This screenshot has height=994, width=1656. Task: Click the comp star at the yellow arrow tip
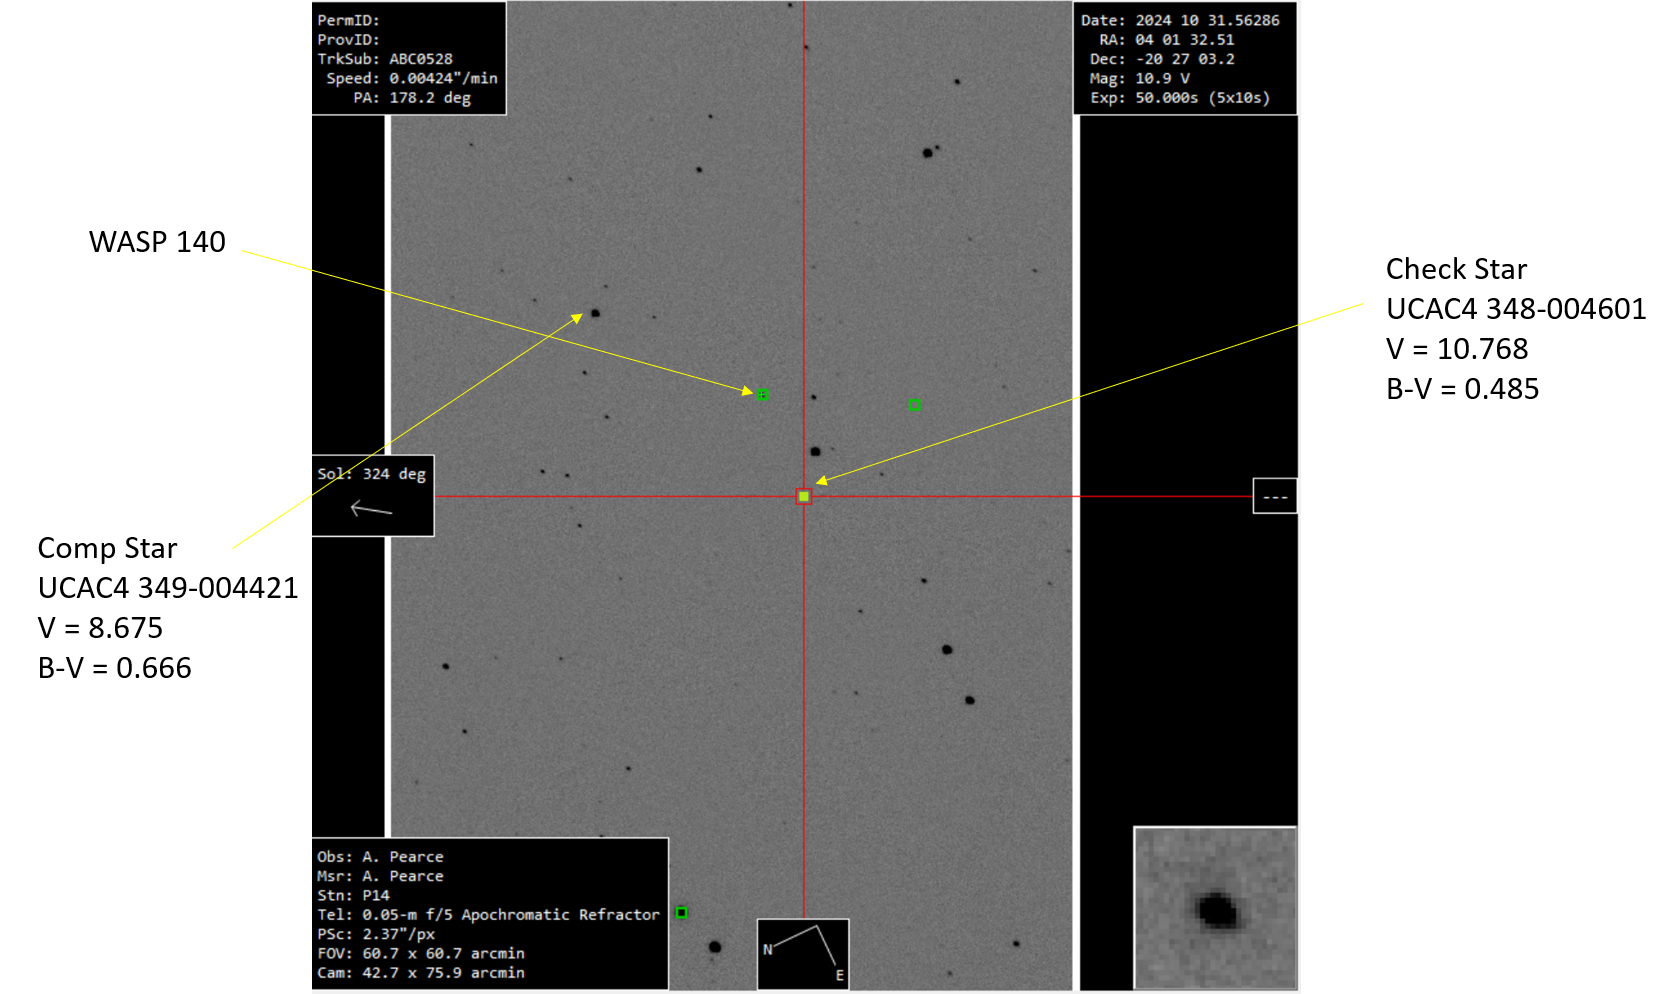tap(595, 313)
